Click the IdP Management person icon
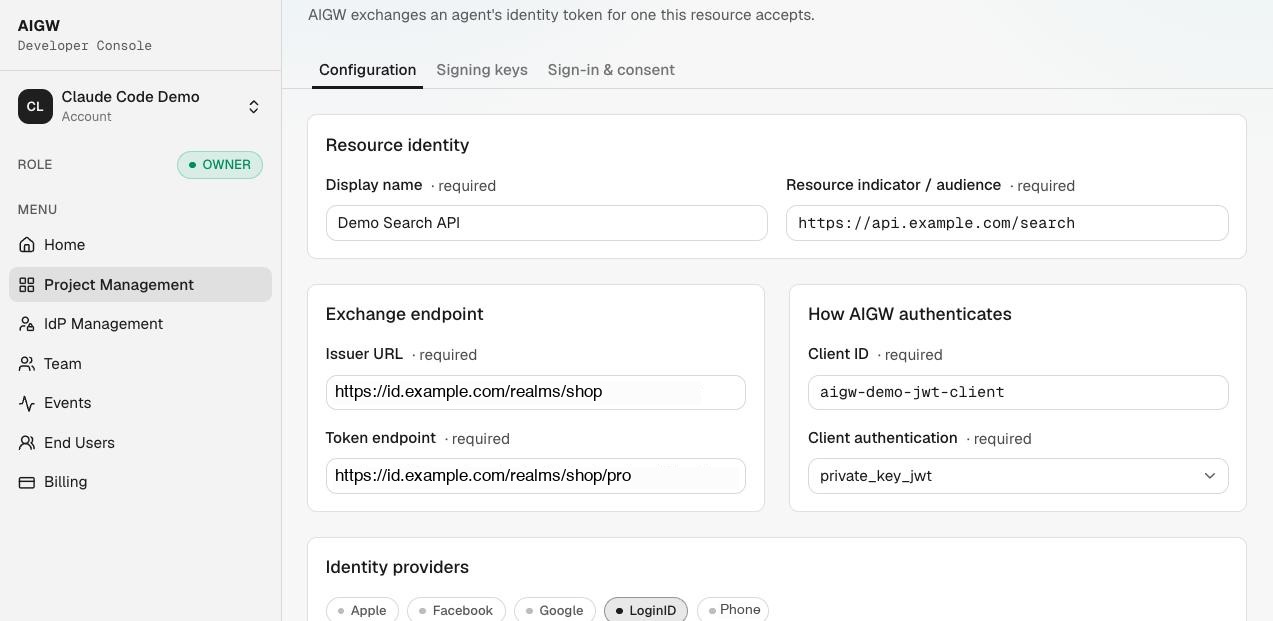This screenshot has width=1273, height=621. pos(27,324)
